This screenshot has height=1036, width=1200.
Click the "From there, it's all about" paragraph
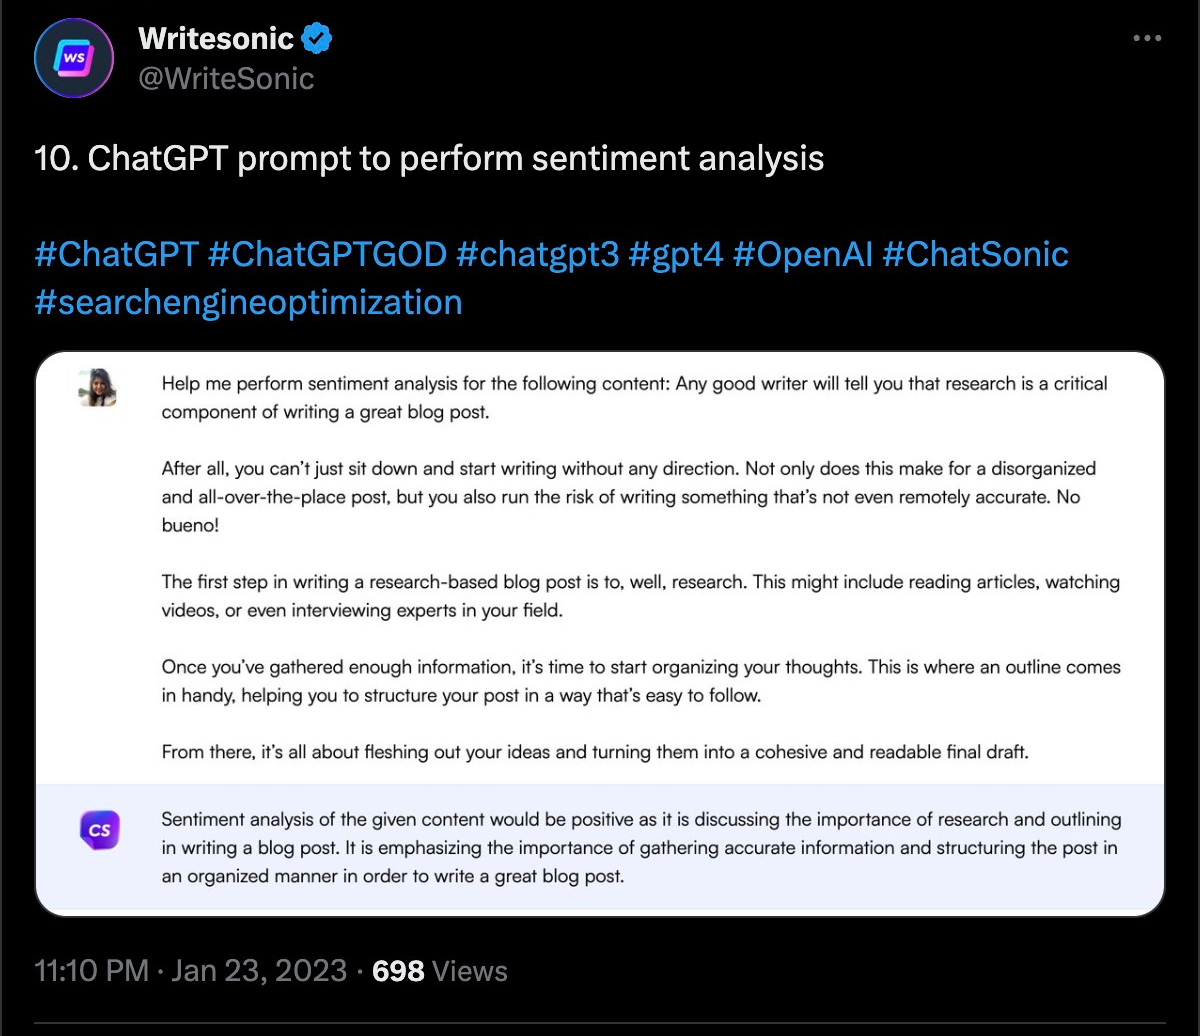pos(594,752)
